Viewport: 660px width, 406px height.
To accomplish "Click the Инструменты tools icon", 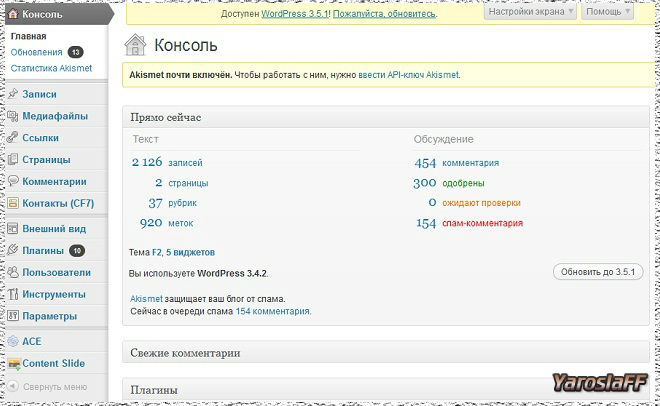I will pos(14,295).
